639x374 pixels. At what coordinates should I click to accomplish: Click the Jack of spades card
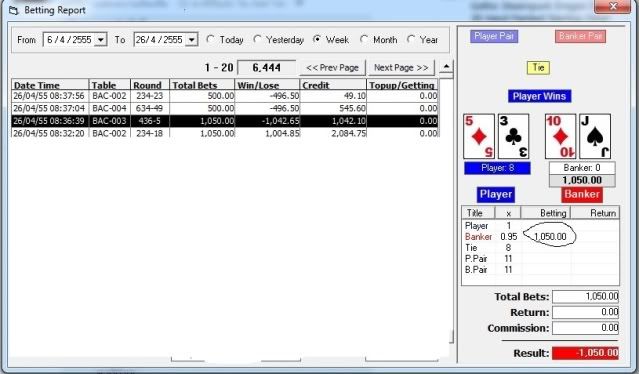(595, 136)
